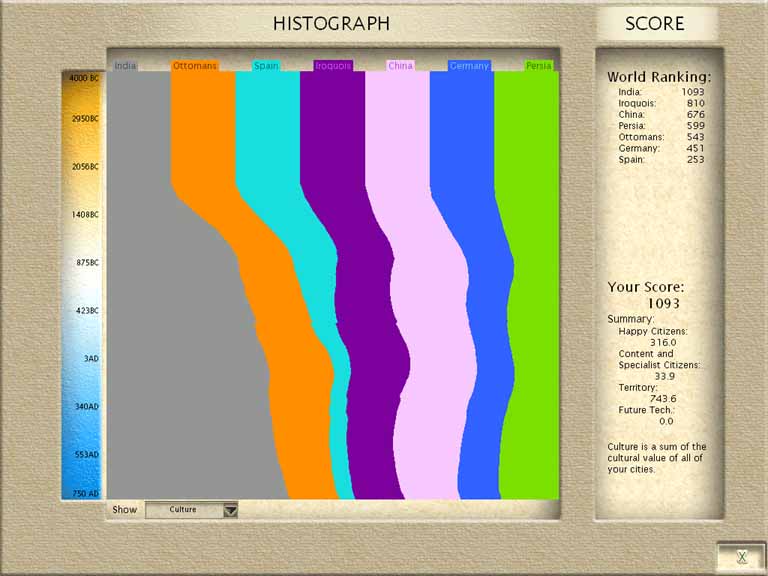Click the X close button at bottom right
Viewport: 768px width, 576px height.
click(741, 557)
